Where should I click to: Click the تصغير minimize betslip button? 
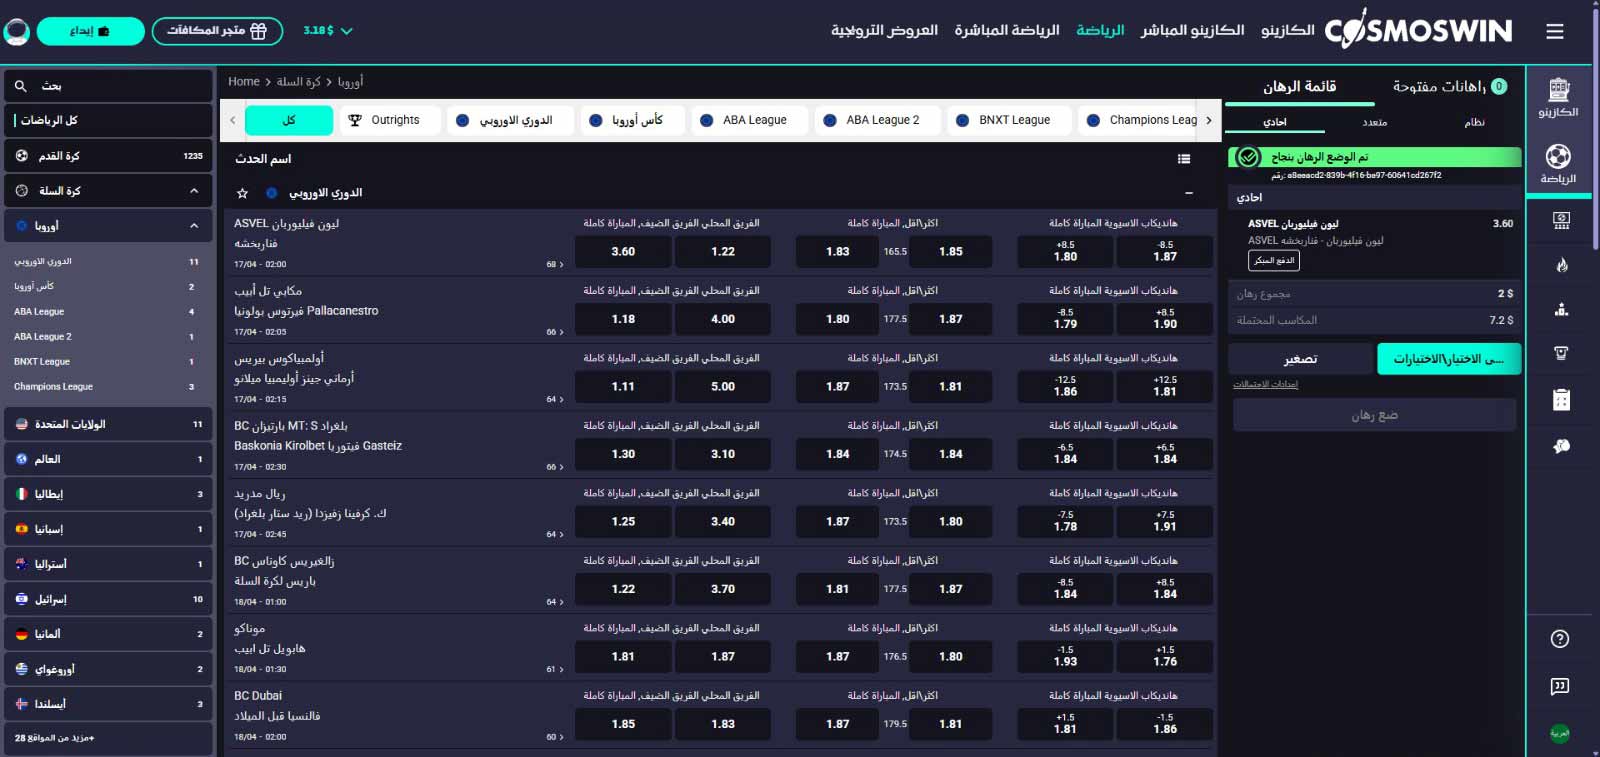click(x=1301, y=359)
